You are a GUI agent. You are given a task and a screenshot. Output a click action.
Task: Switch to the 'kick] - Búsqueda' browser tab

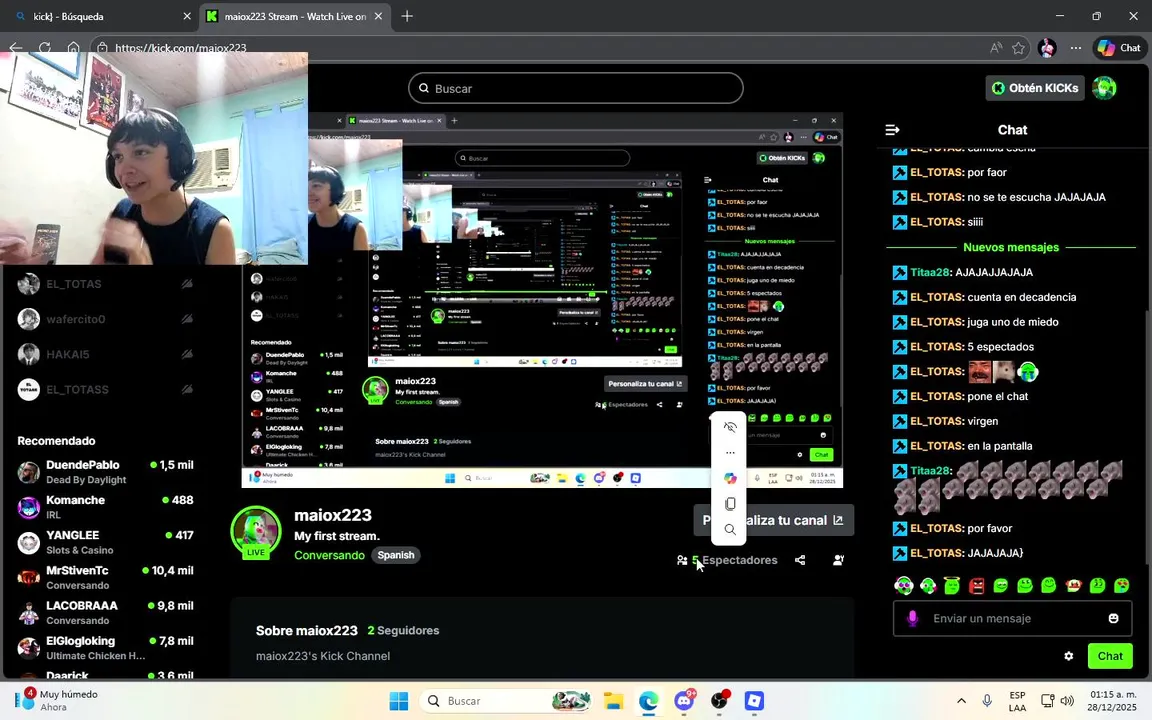101,16
